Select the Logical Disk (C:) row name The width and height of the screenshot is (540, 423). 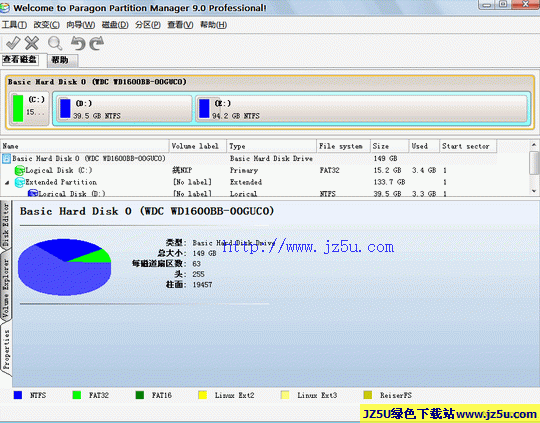pyautogui.click(x=59, y=170)
